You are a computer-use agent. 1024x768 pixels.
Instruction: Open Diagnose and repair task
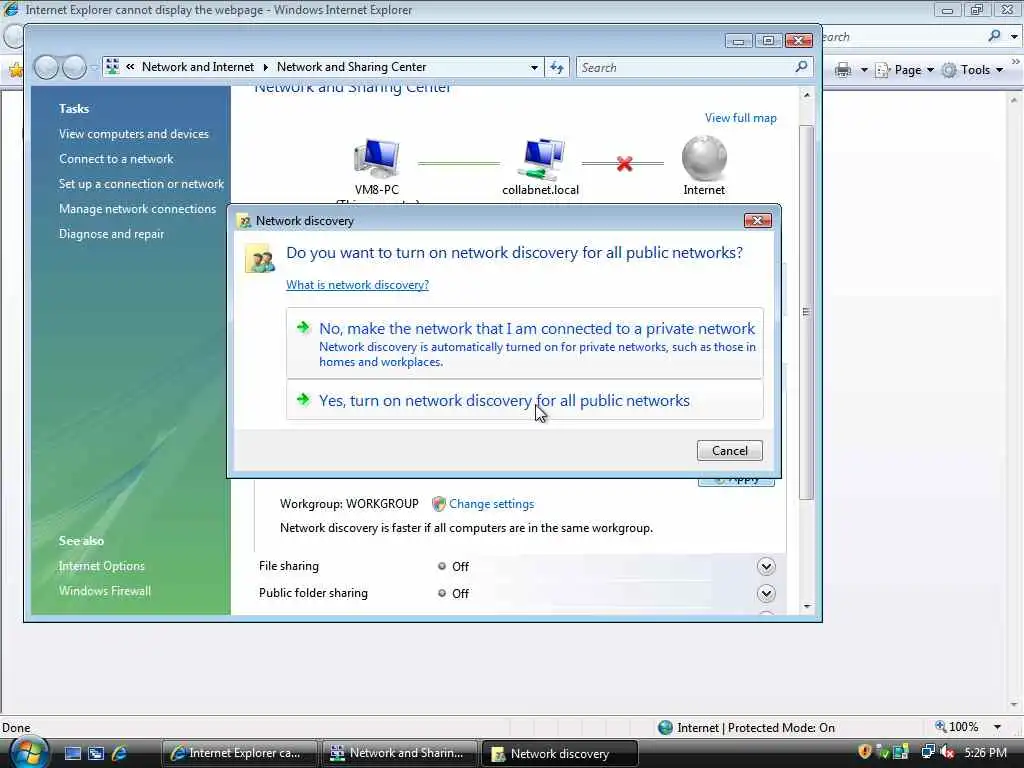click(x=112, y=234)
